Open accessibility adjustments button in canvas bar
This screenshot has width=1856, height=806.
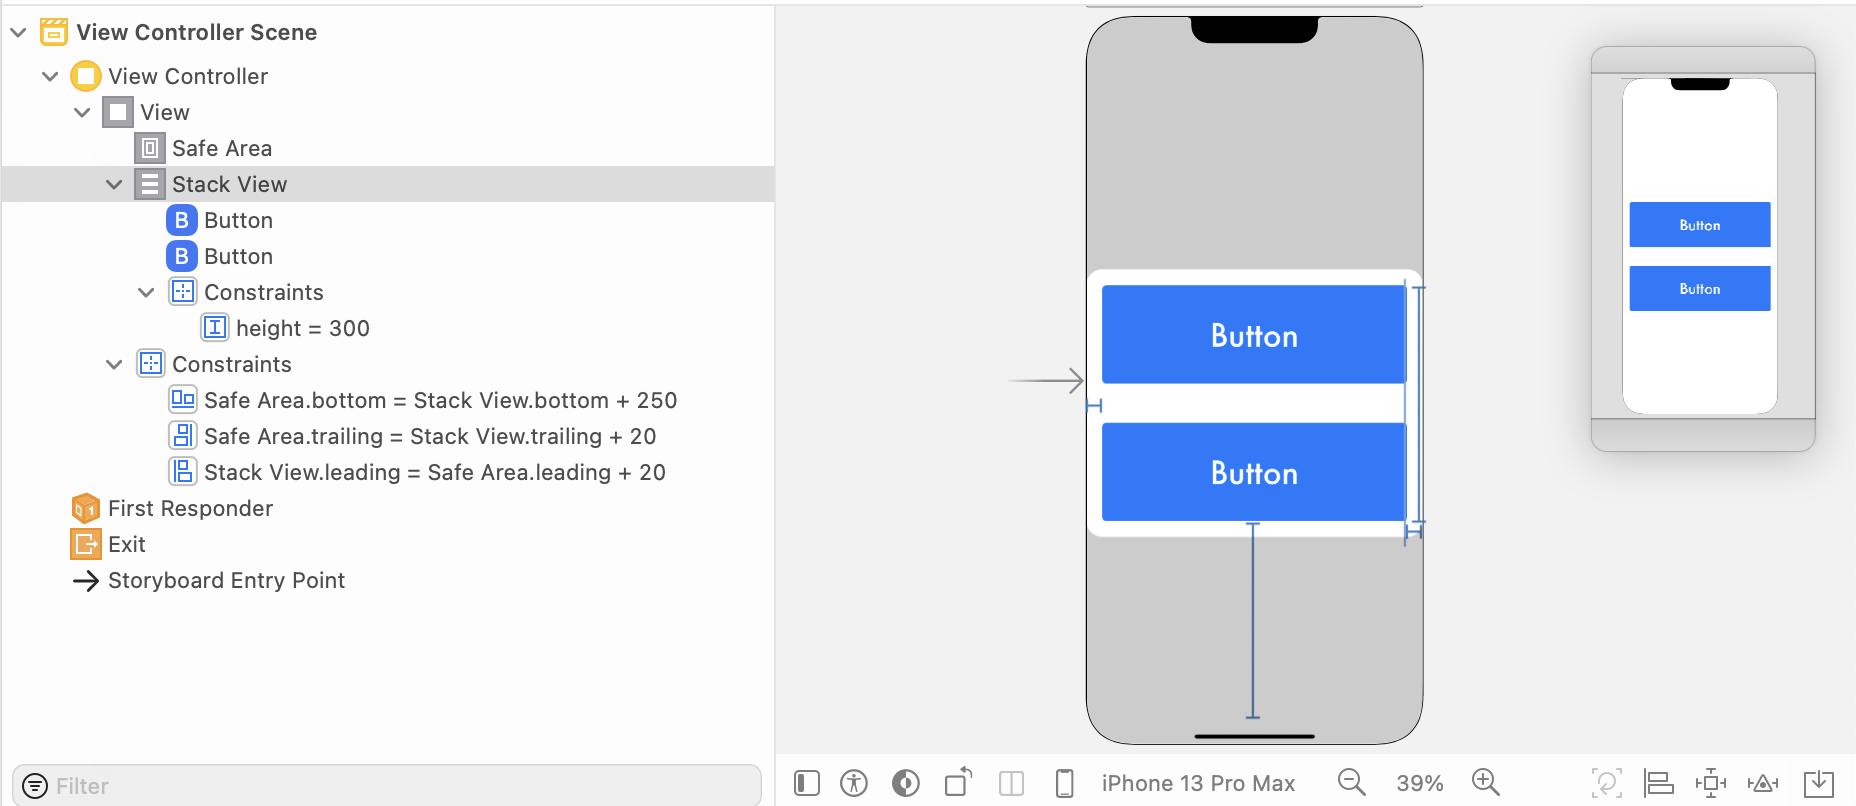pyautogui.click(x=854, y=783)
